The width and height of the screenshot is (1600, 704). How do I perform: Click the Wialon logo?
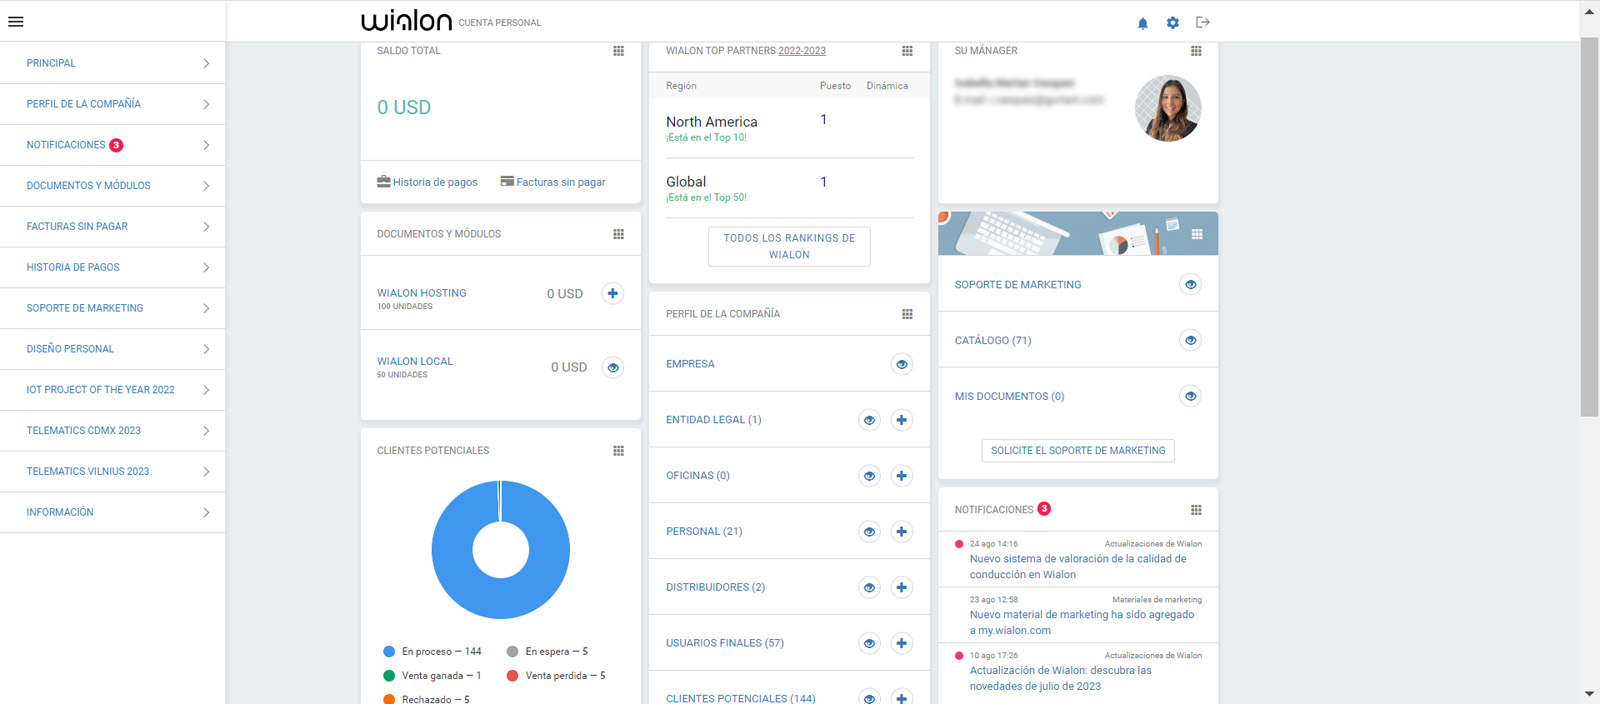click(407, 21)
